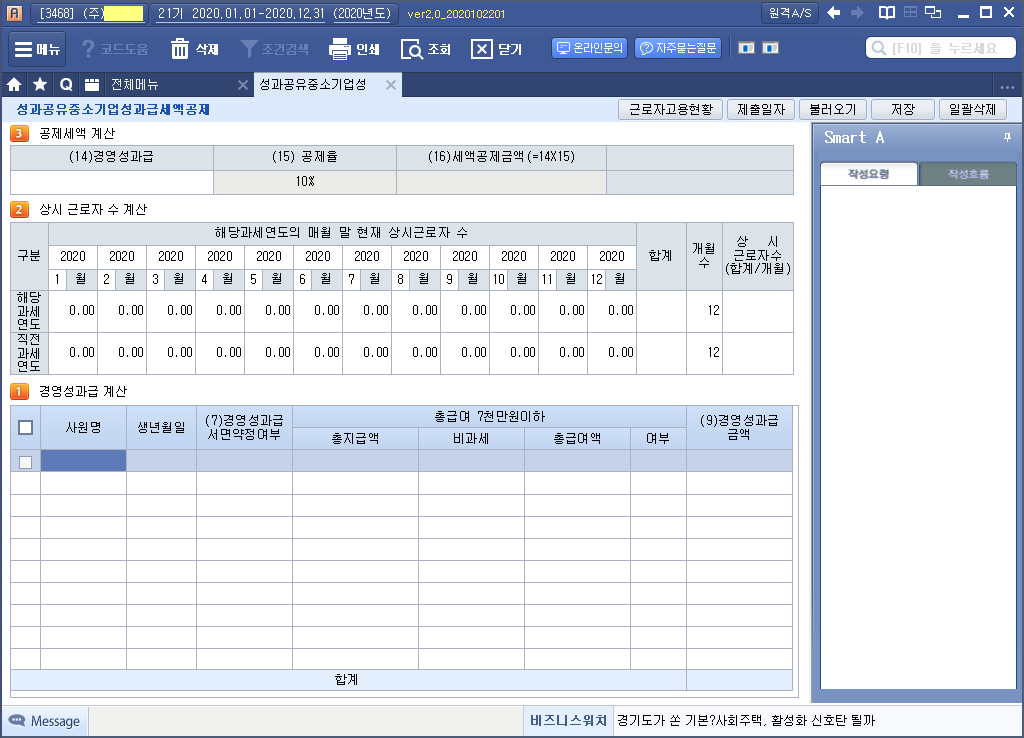Select the 작성흐름 tab in Smart A
The height and width of the screenshot is (738, 1024).
[x=967, y=174]
